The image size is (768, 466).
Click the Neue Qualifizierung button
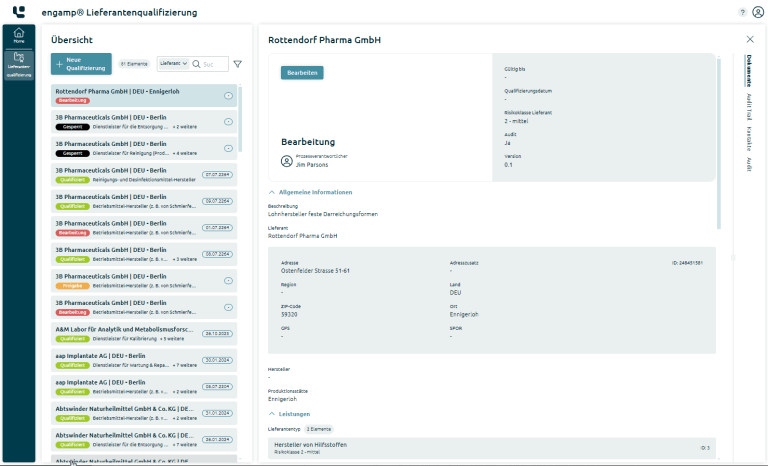(81, 64)
